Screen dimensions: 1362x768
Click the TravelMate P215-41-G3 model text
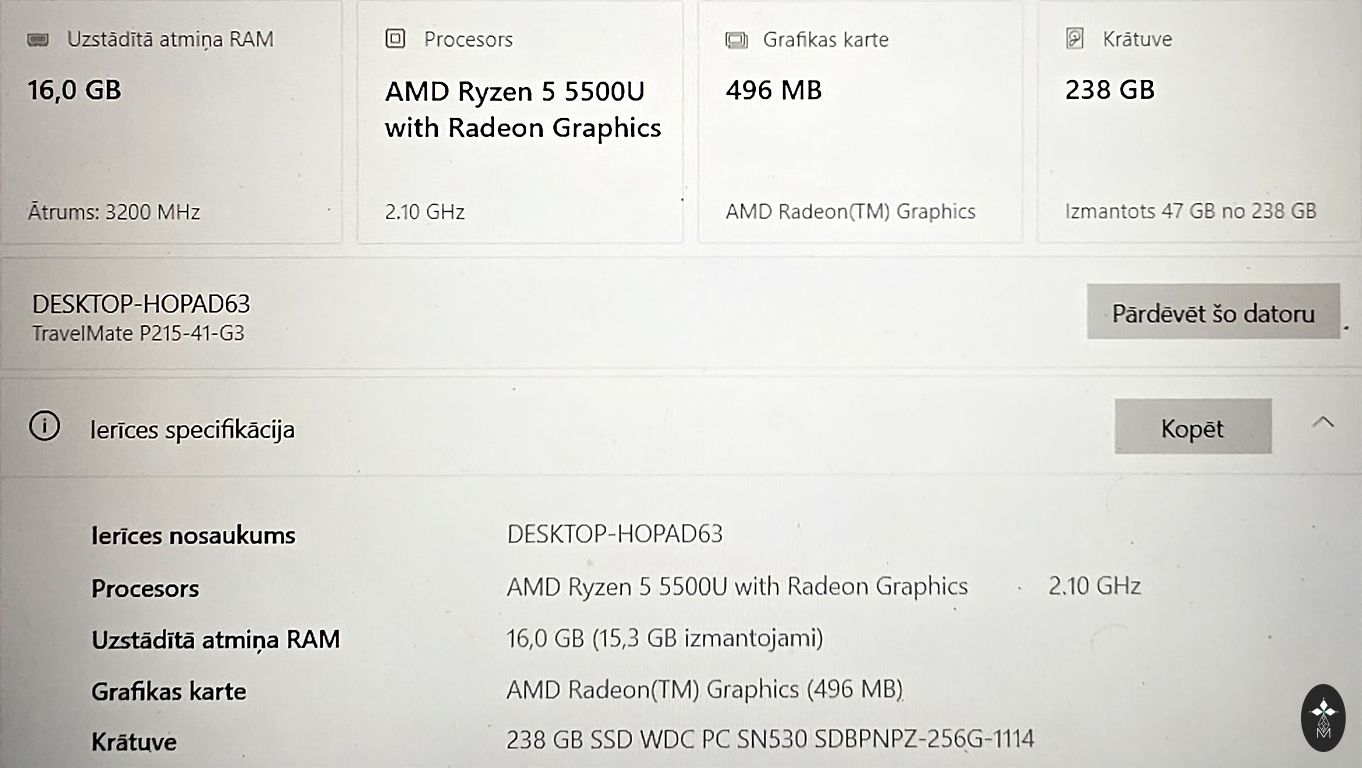click(x=138, y=333)
